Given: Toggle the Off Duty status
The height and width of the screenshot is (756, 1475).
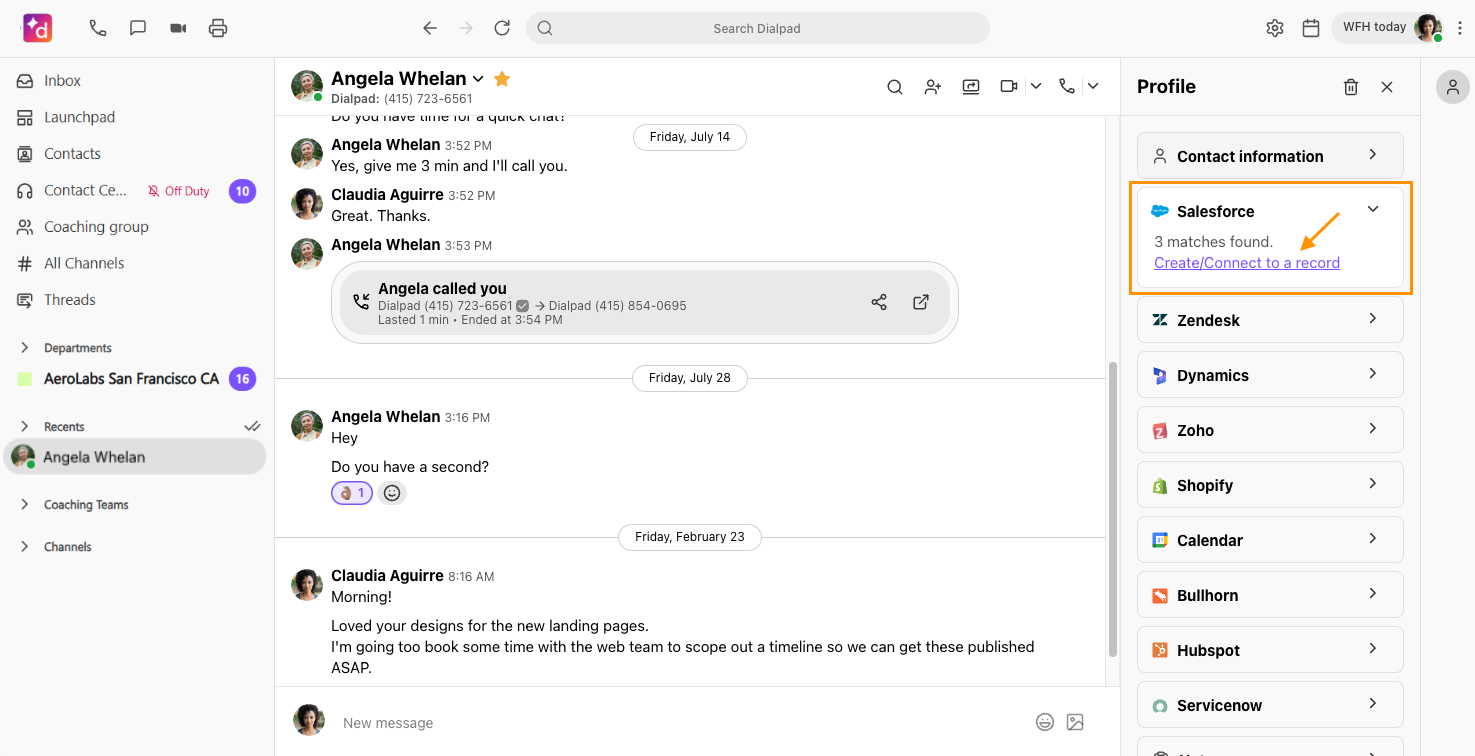Looking at the screenshot, I should (178, 191).
